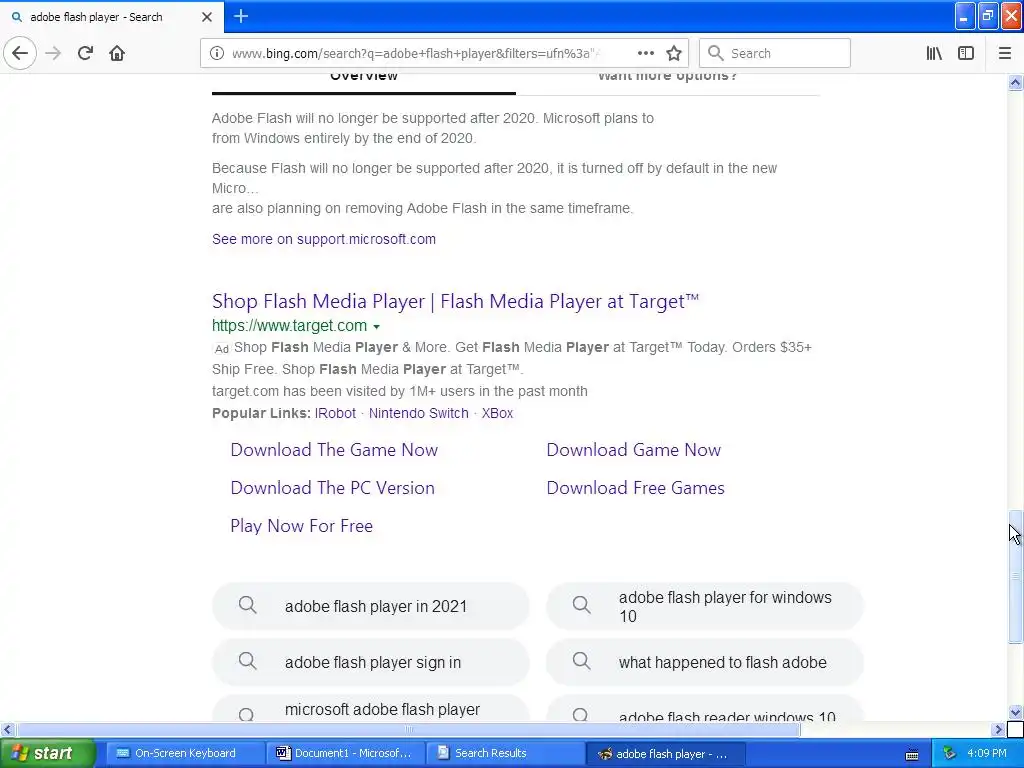Screen dimensions: 1024x768
Task: Click Play Now For Free link
Action: pos(302,526)
